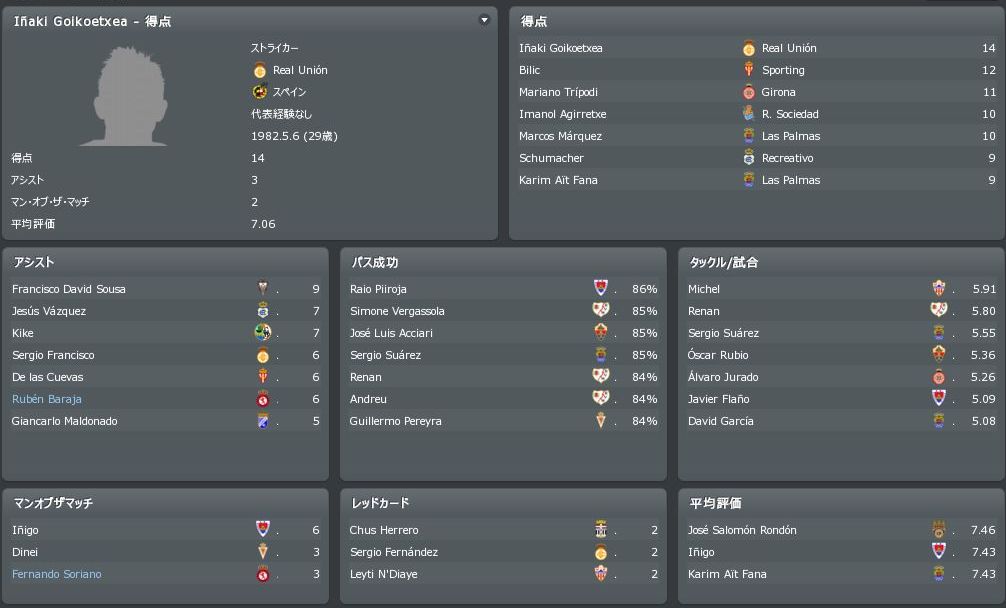Select Iñigo in man of the match list
The image size is (1006, 608).
[25, 530]
